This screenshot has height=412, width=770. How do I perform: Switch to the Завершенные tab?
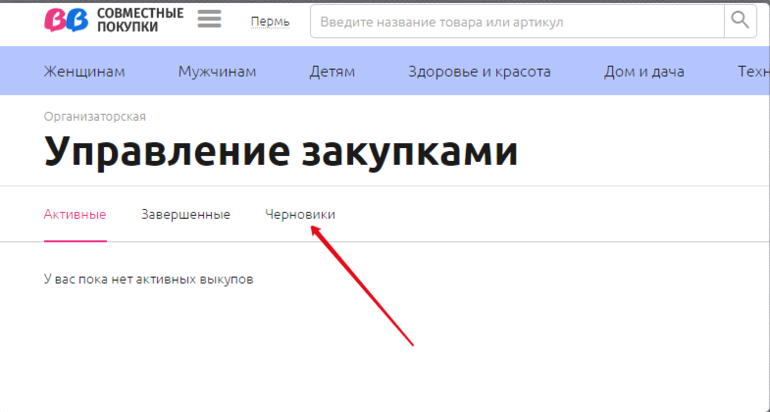[185, 214]
